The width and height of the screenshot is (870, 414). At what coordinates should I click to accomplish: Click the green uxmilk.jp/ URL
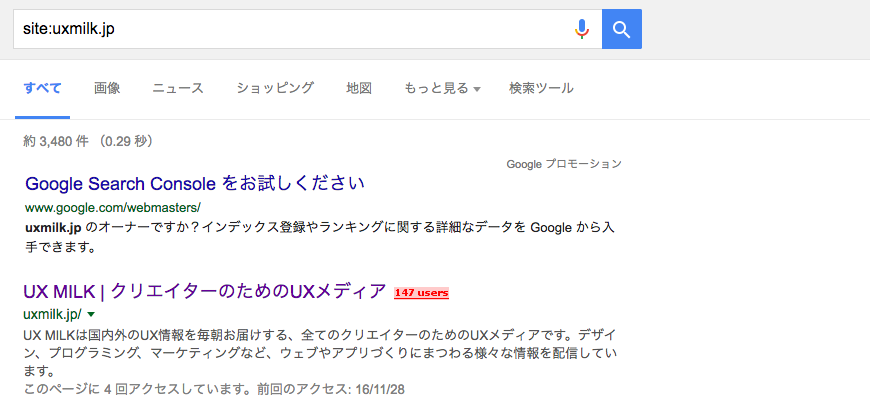click(x=52, y=314)
